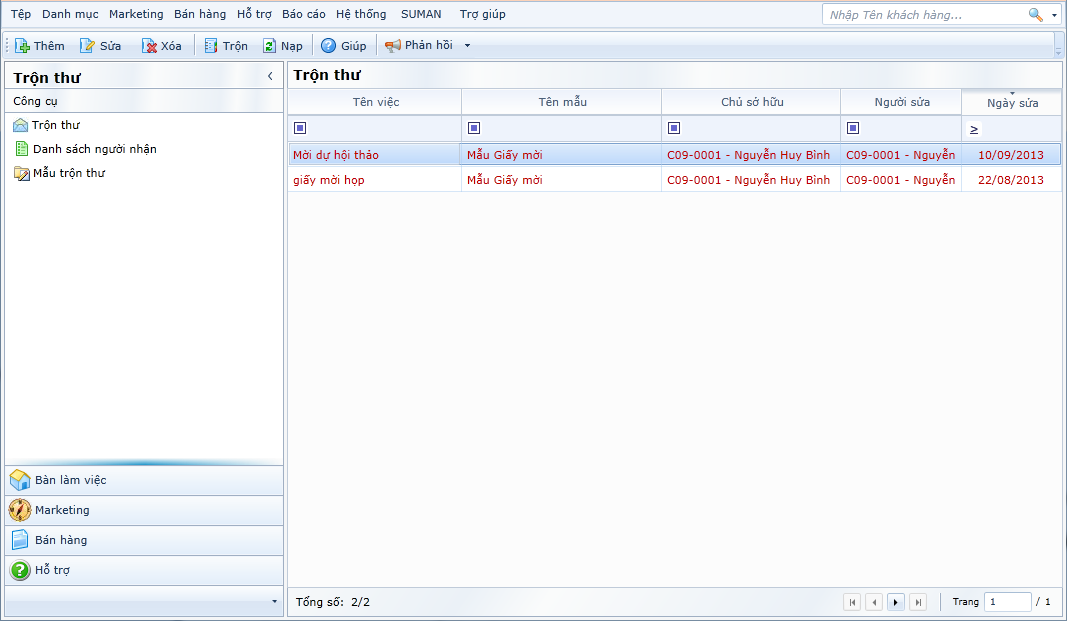
Task: Click the Xóa (delete) toolbar icon
Action: coord(149,46)
